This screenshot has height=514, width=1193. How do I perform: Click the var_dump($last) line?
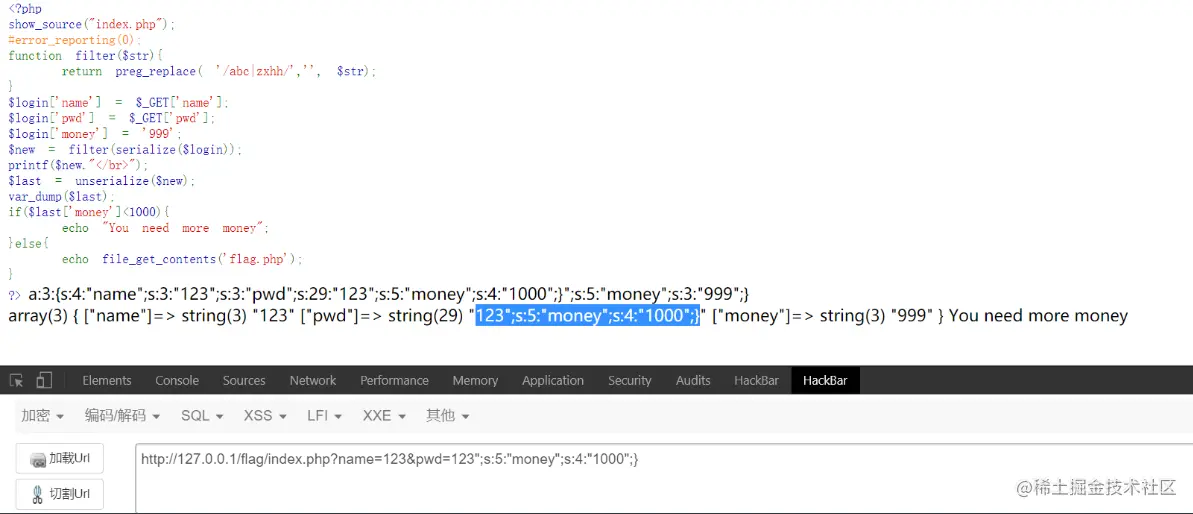tap(62, 197)
